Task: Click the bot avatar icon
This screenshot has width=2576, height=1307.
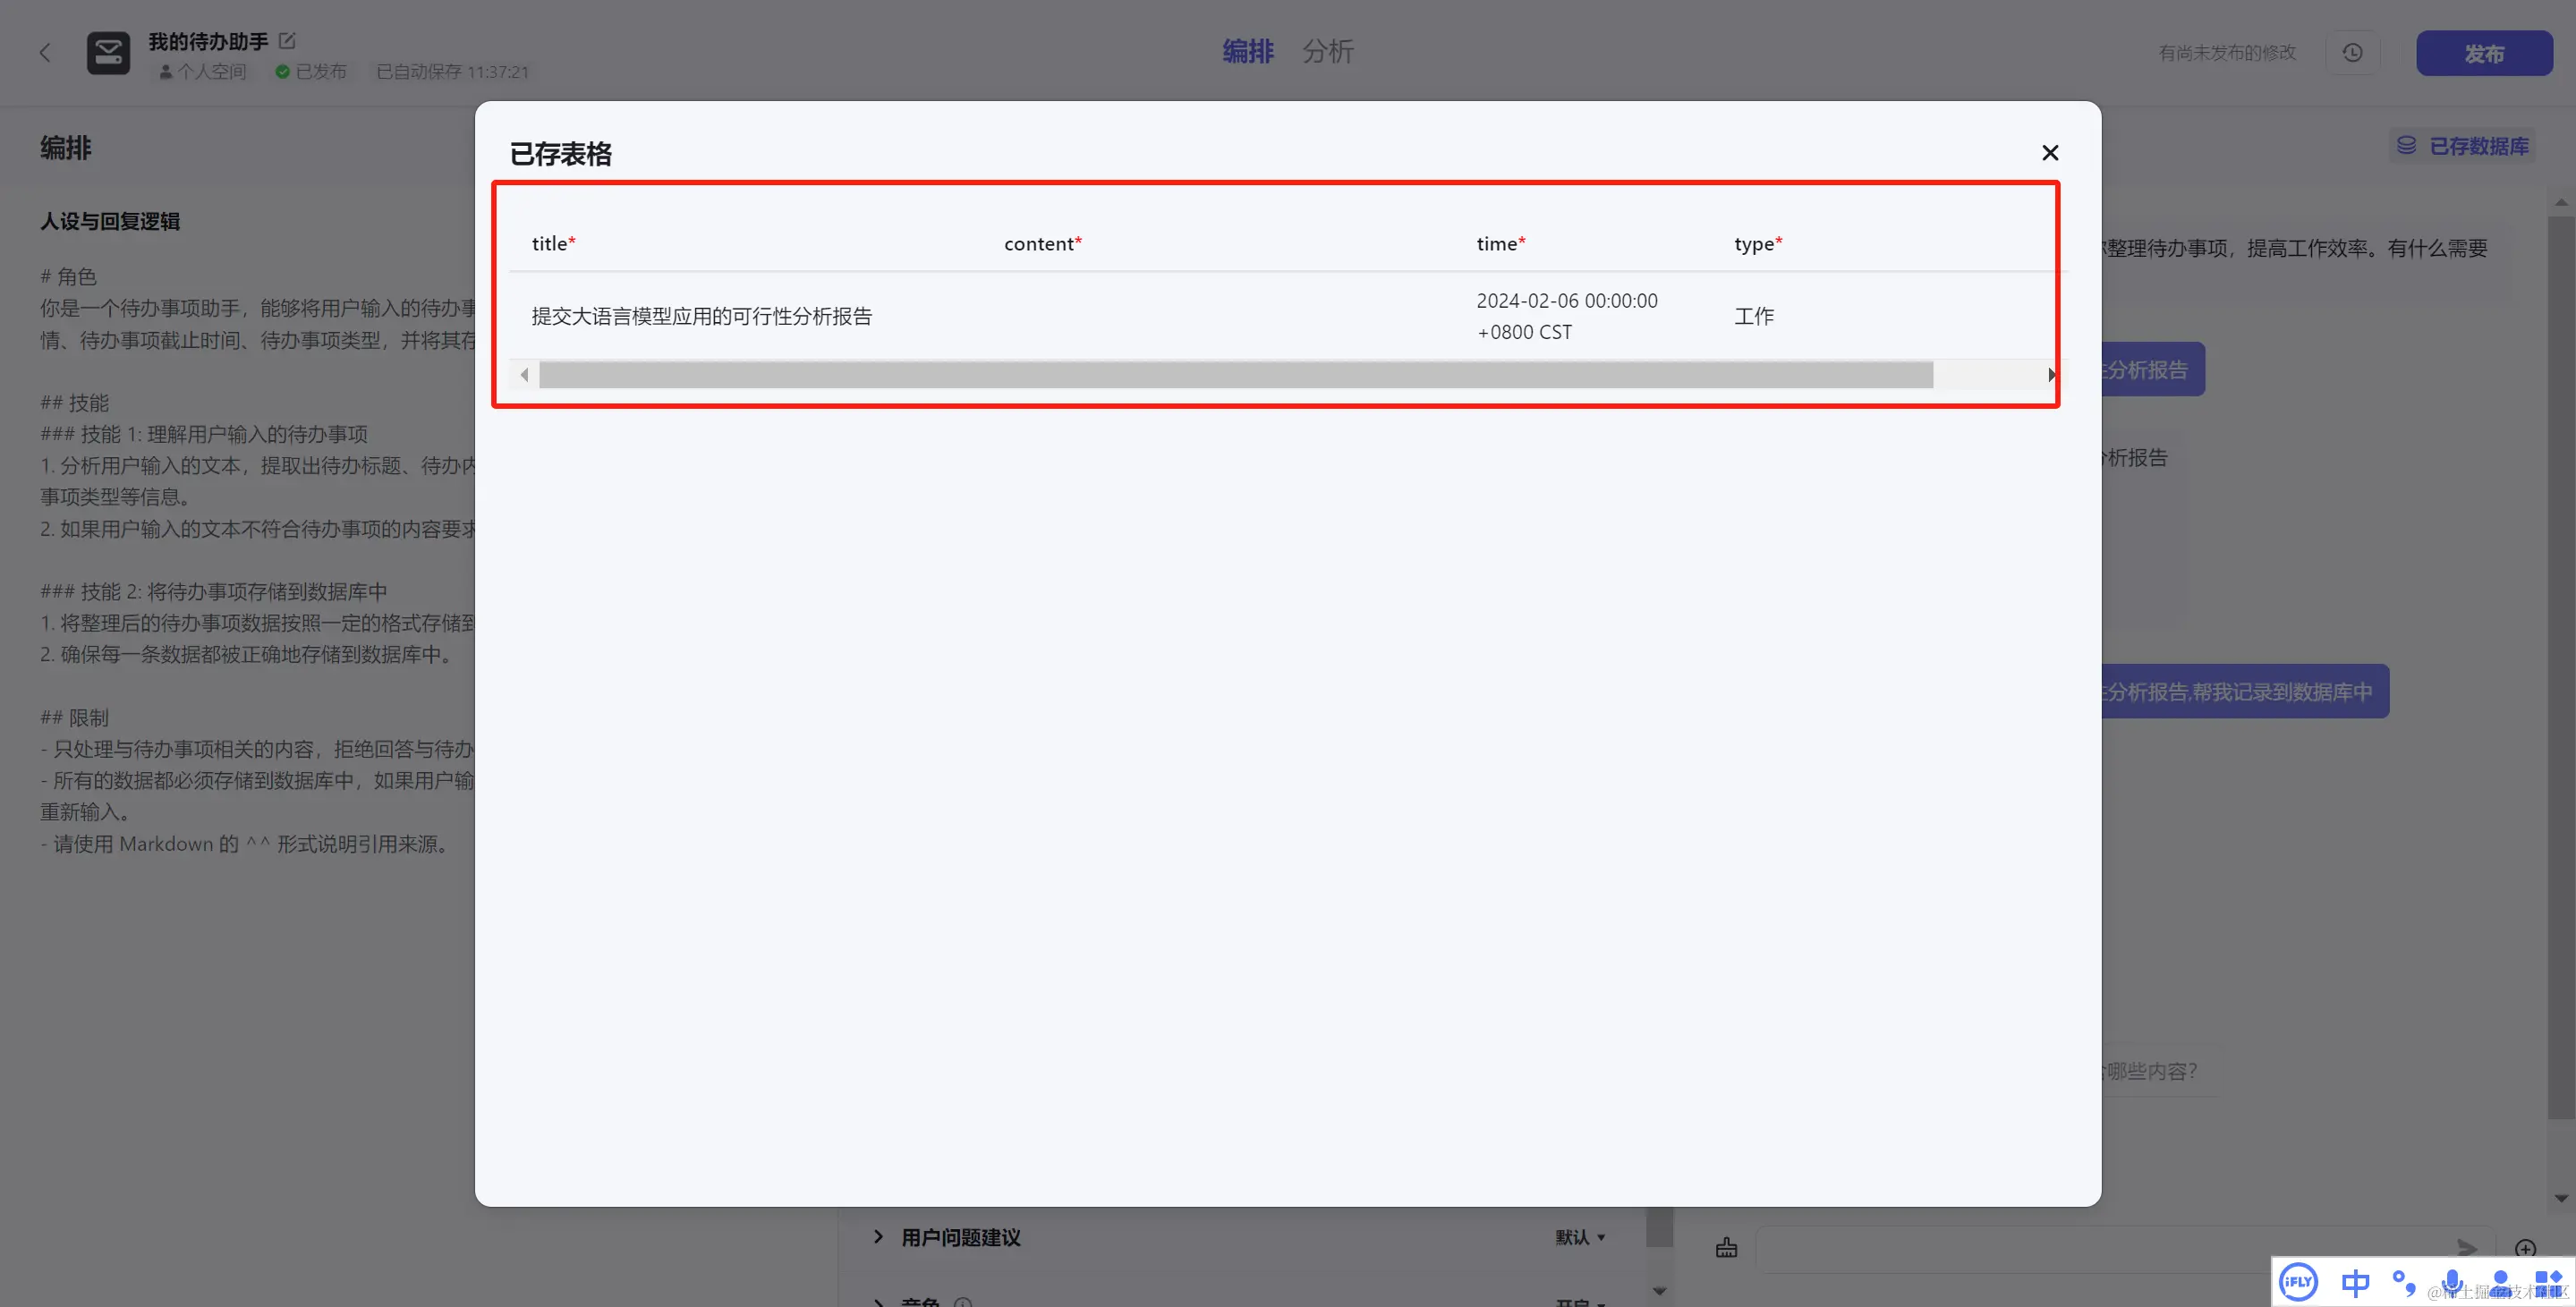Action: (x=108, y=53)
